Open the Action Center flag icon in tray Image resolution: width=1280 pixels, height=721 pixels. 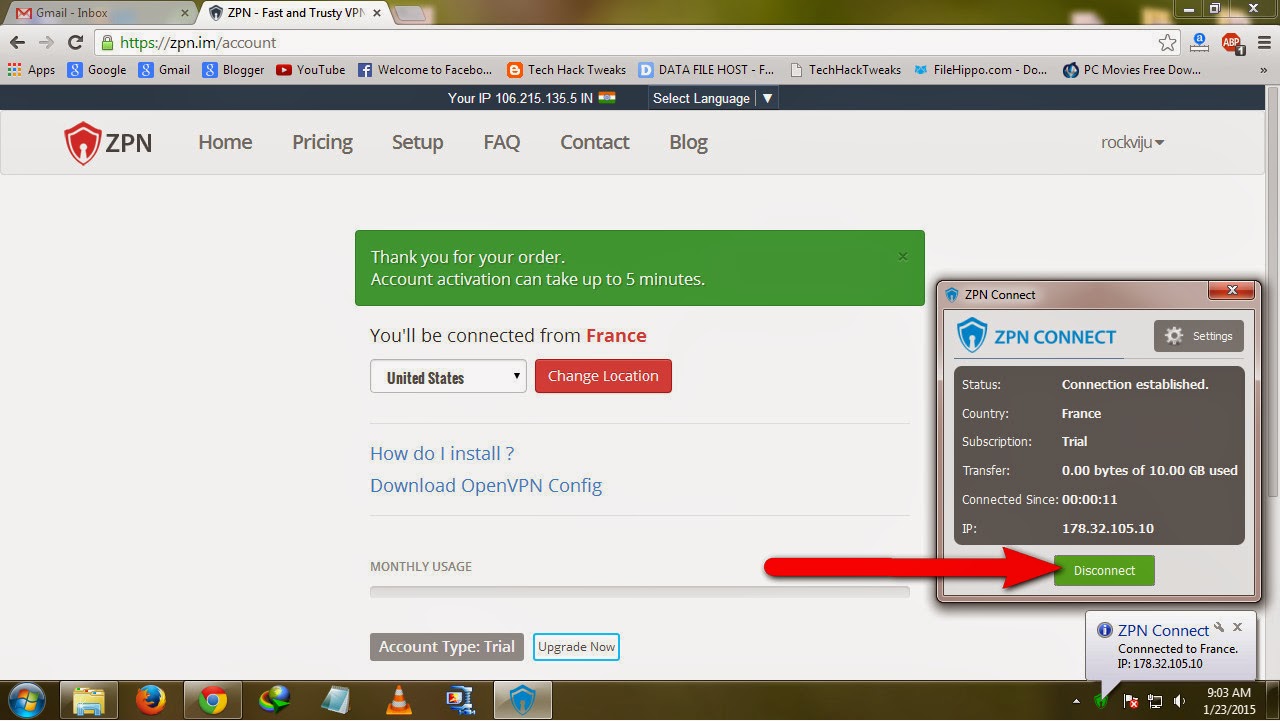[1130, 701]
